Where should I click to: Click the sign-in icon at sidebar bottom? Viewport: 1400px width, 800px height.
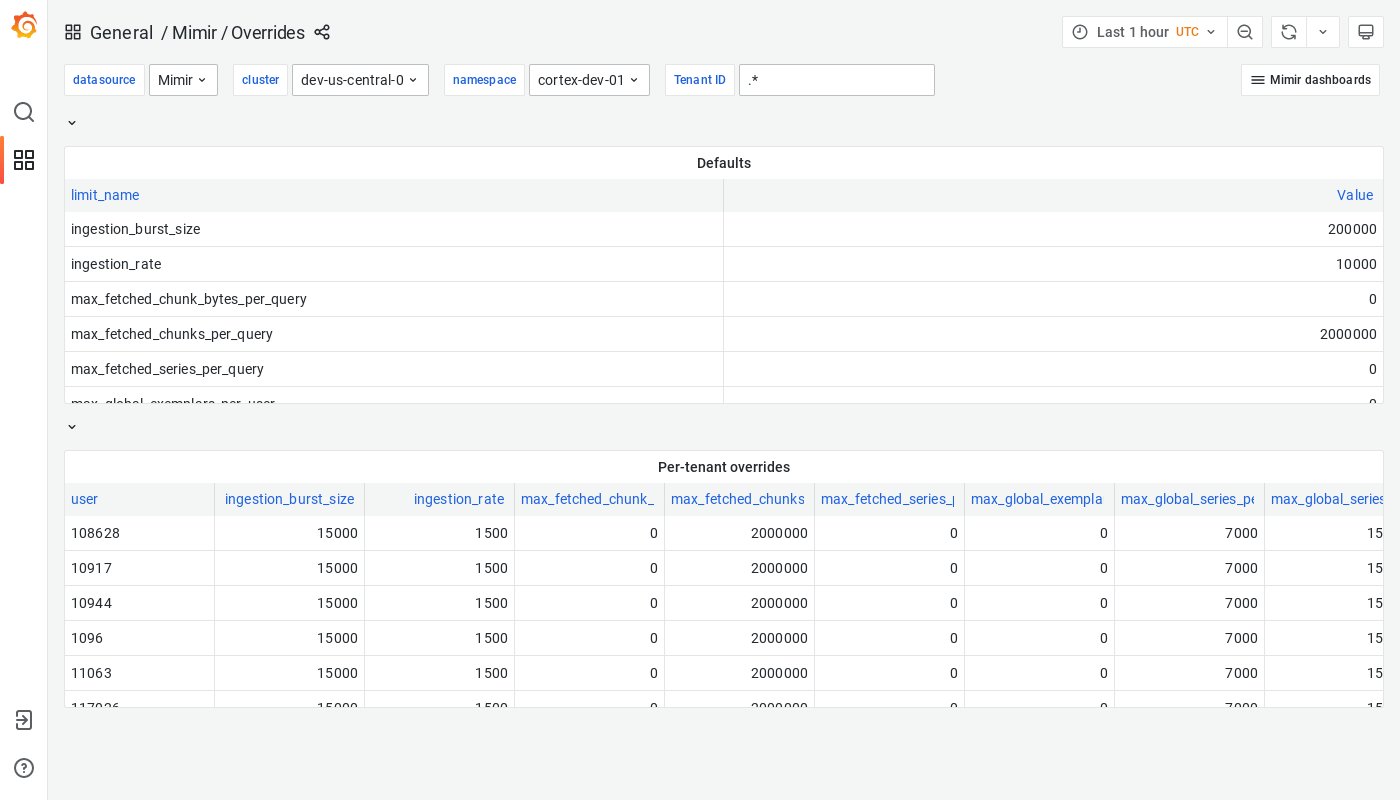pyautogui.click(x=24, y=720)
